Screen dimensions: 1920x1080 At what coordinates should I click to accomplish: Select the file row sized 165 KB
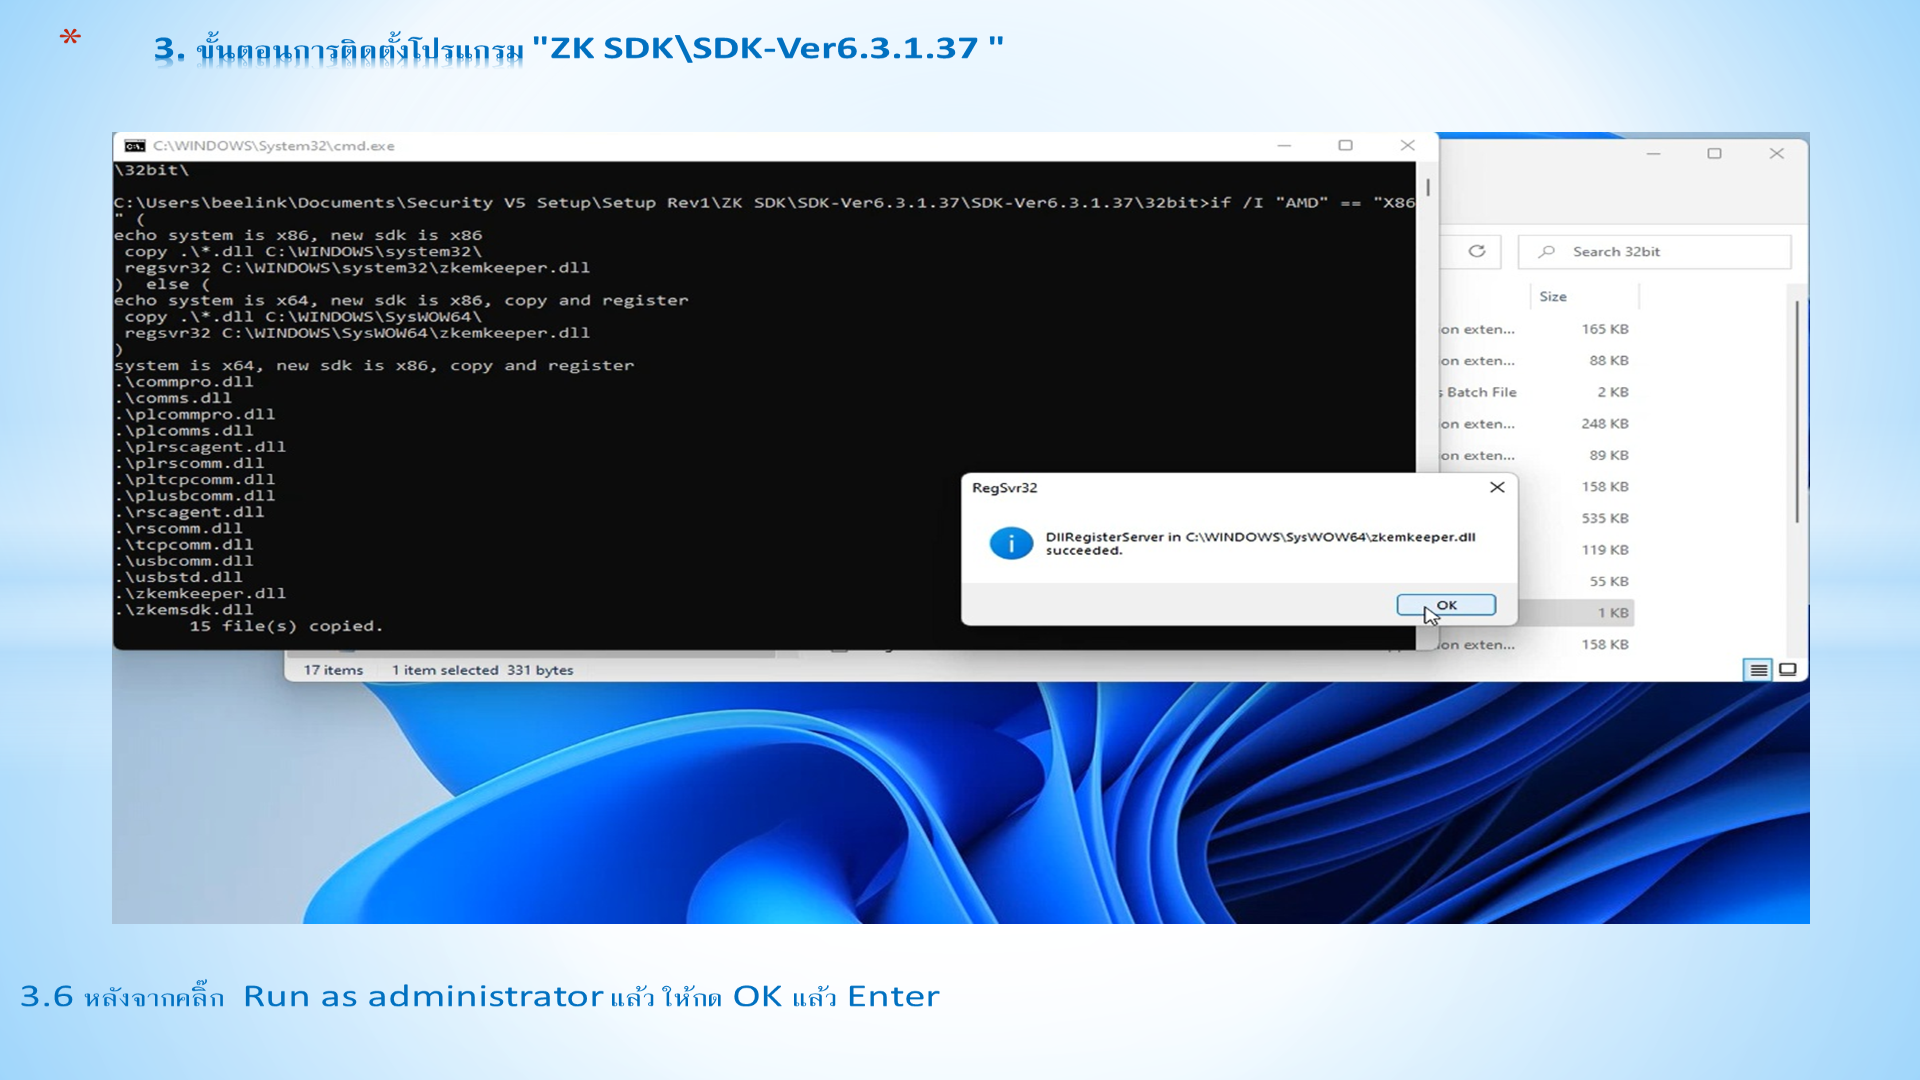pyautogui.click(x=1535, y=329)
